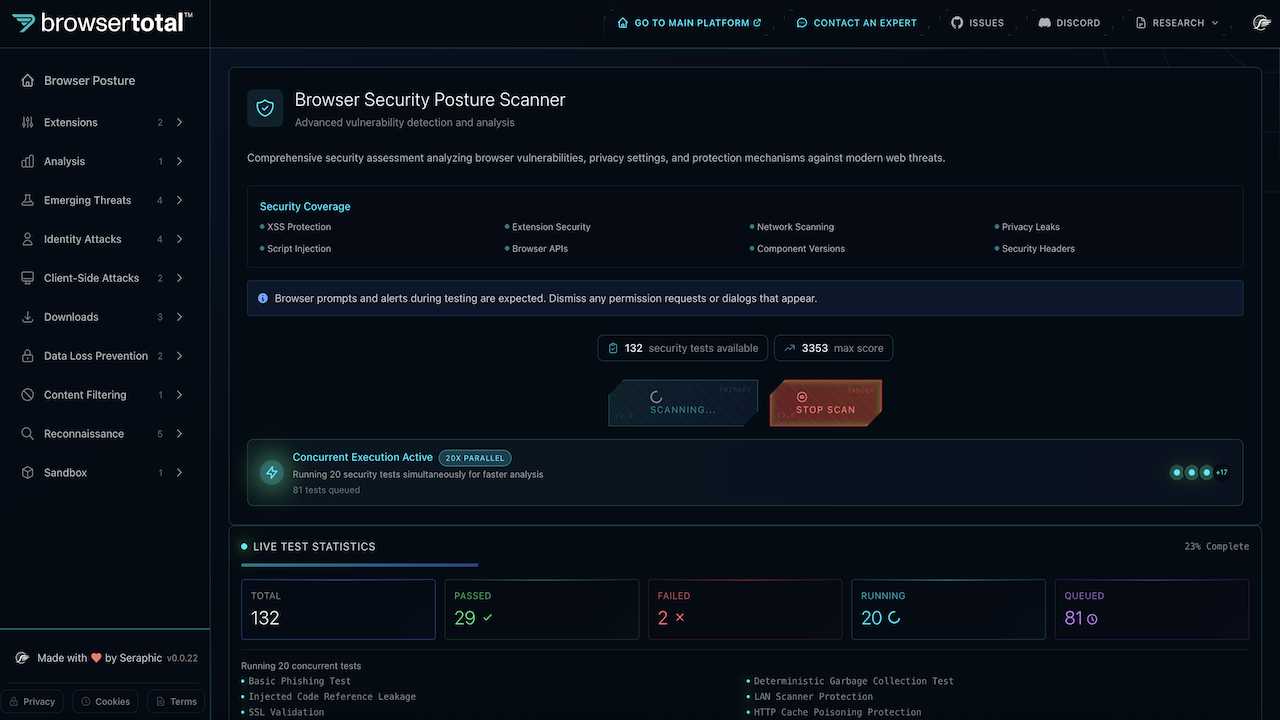Click the Reconnaissance magnifier icon
The image size is (1280, 720).
pos(28,434)
